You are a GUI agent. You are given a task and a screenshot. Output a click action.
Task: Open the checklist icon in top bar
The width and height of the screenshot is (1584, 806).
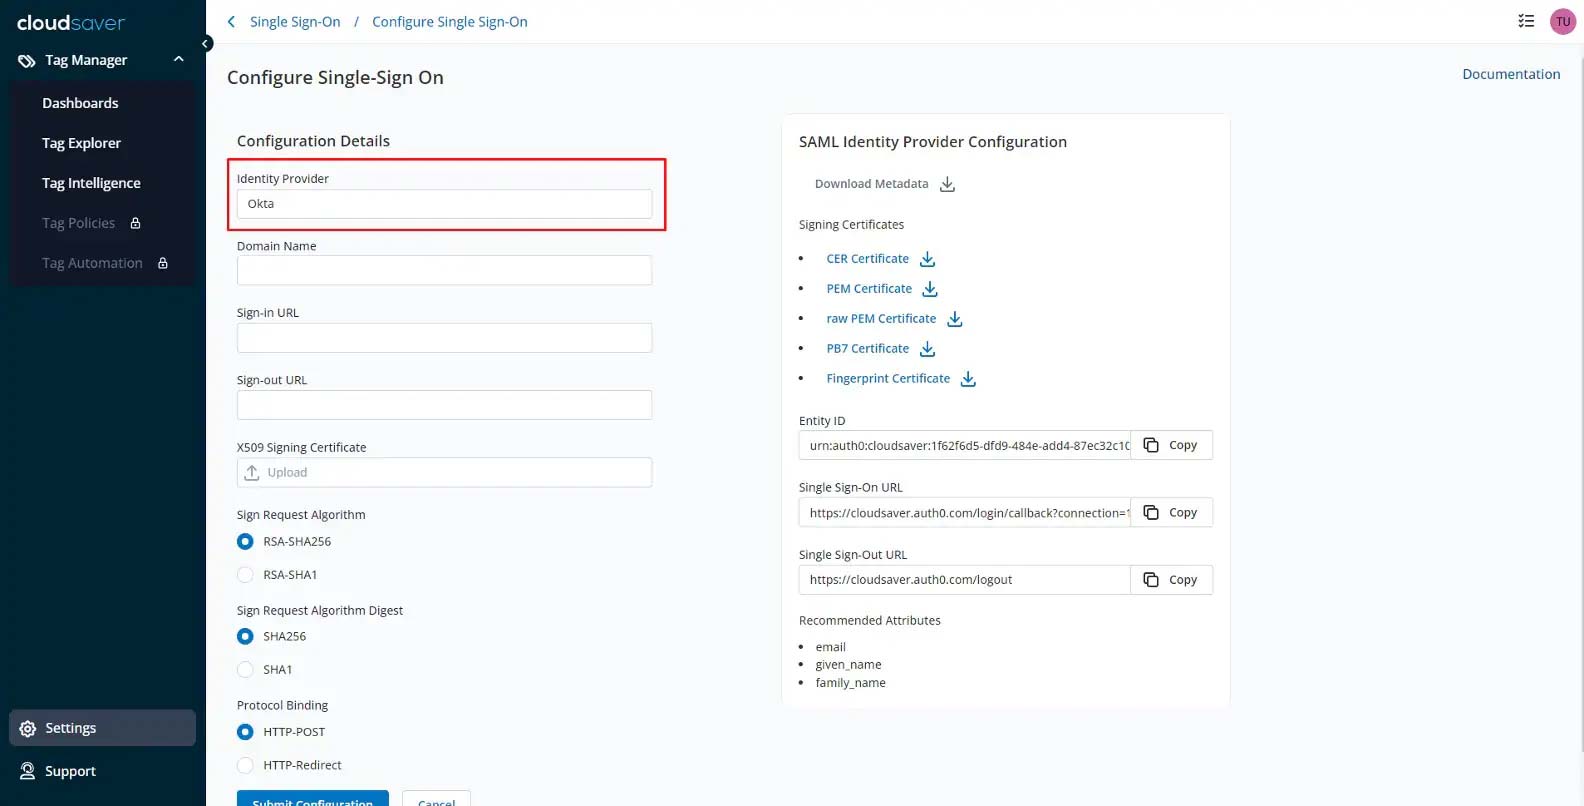pos(1526,21)
